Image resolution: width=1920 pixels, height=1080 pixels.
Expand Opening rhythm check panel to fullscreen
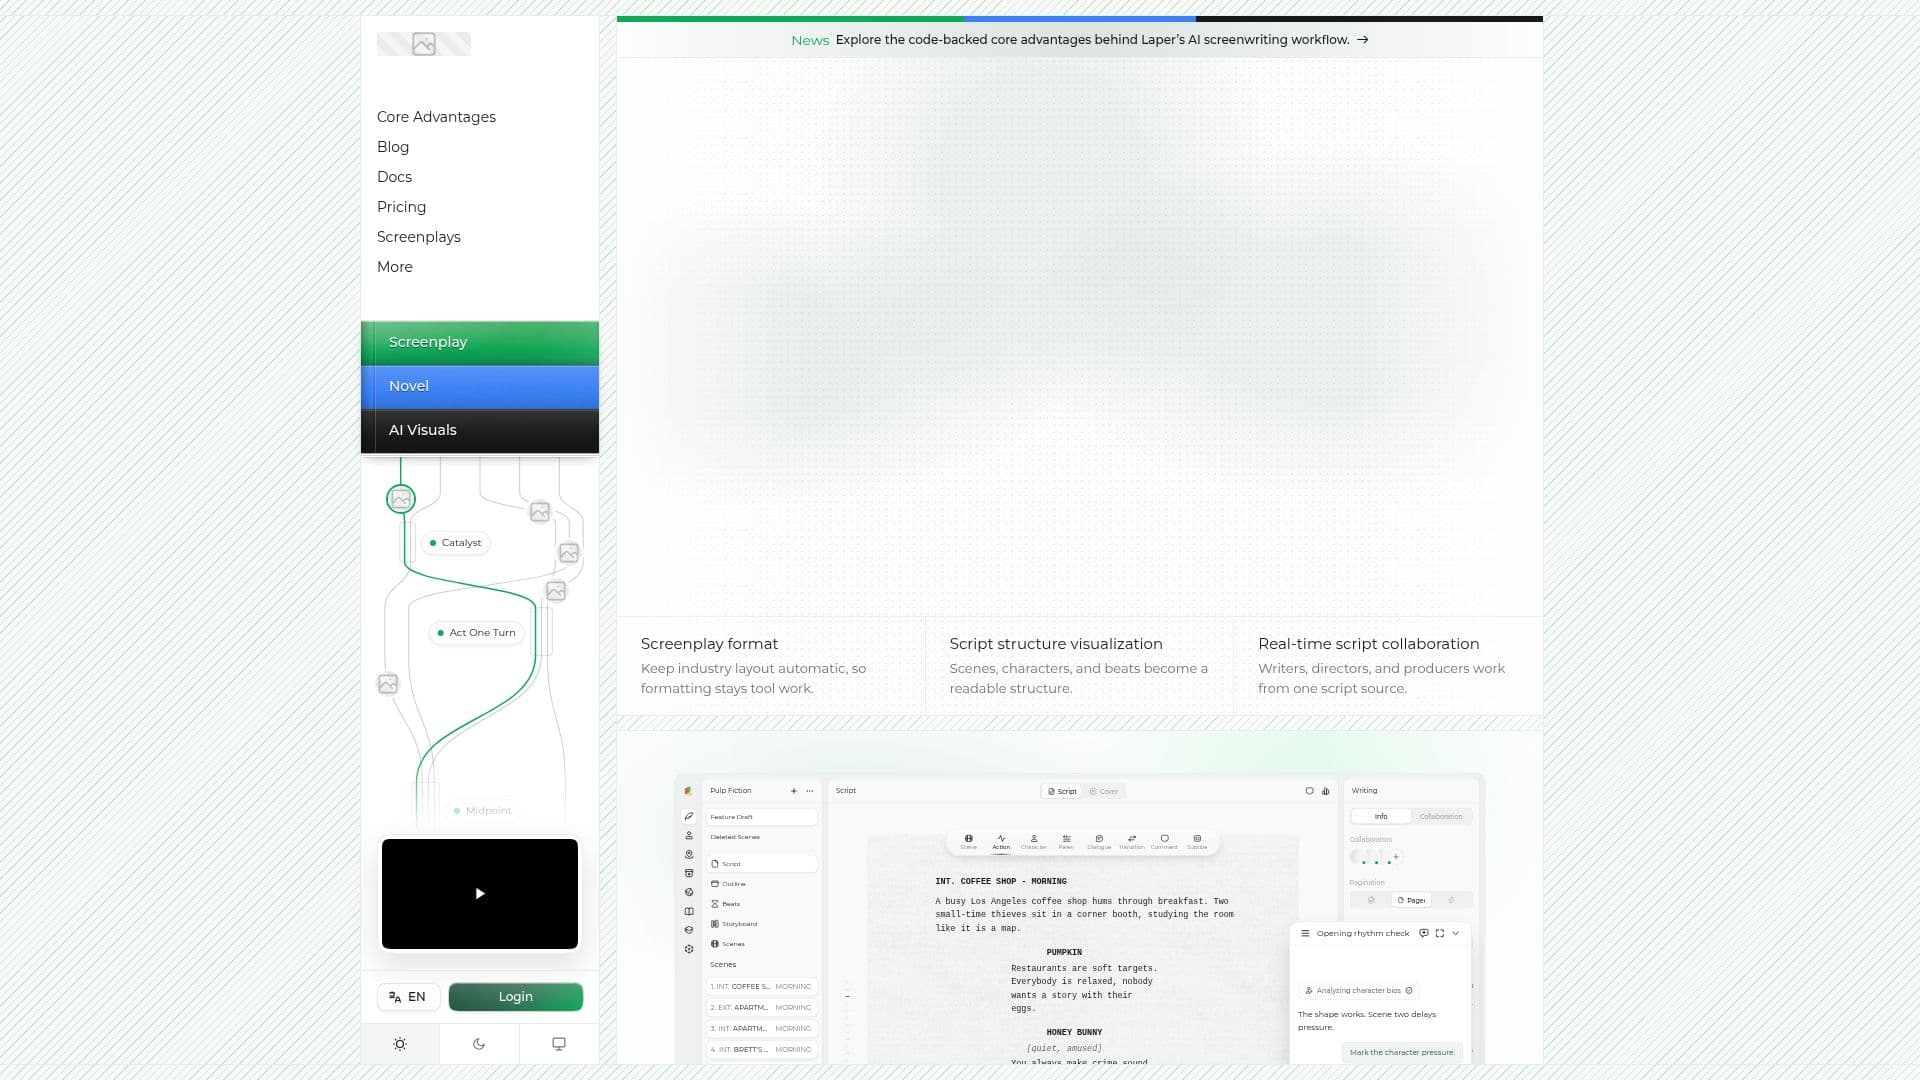(1440, 934)
